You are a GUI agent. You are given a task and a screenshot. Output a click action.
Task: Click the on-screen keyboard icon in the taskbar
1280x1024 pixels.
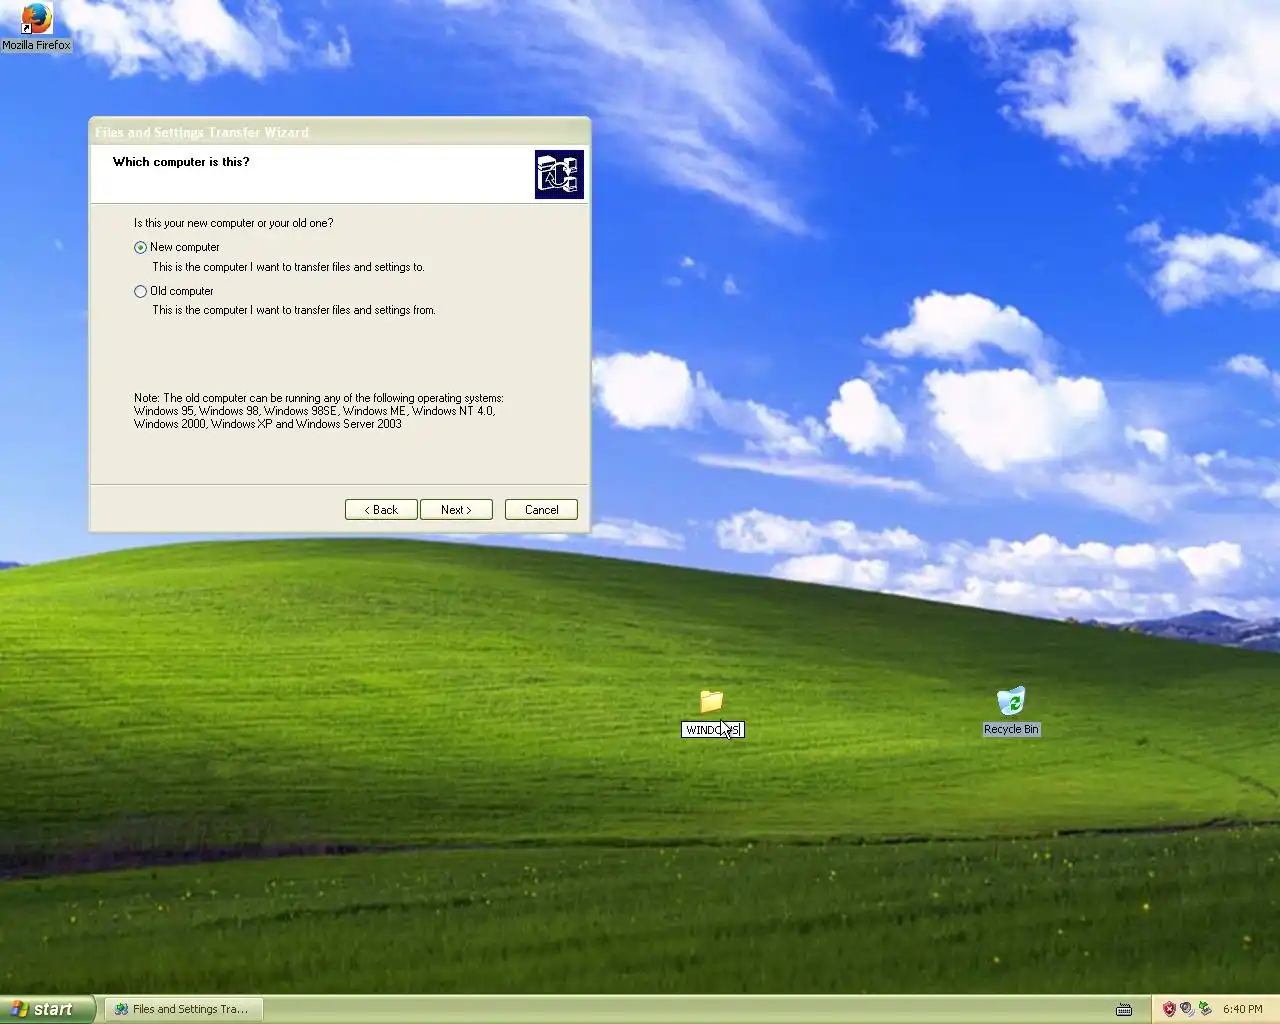tap(1124, 1009)
